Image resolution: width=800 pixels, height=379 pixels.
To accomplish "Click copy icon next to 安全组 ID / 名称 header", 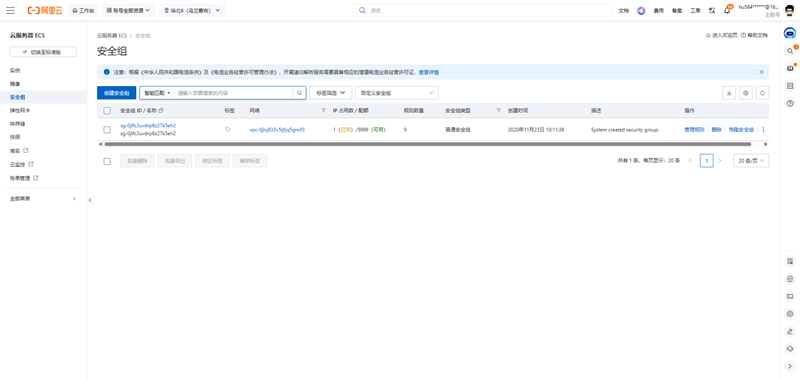I will pos(161,111).
